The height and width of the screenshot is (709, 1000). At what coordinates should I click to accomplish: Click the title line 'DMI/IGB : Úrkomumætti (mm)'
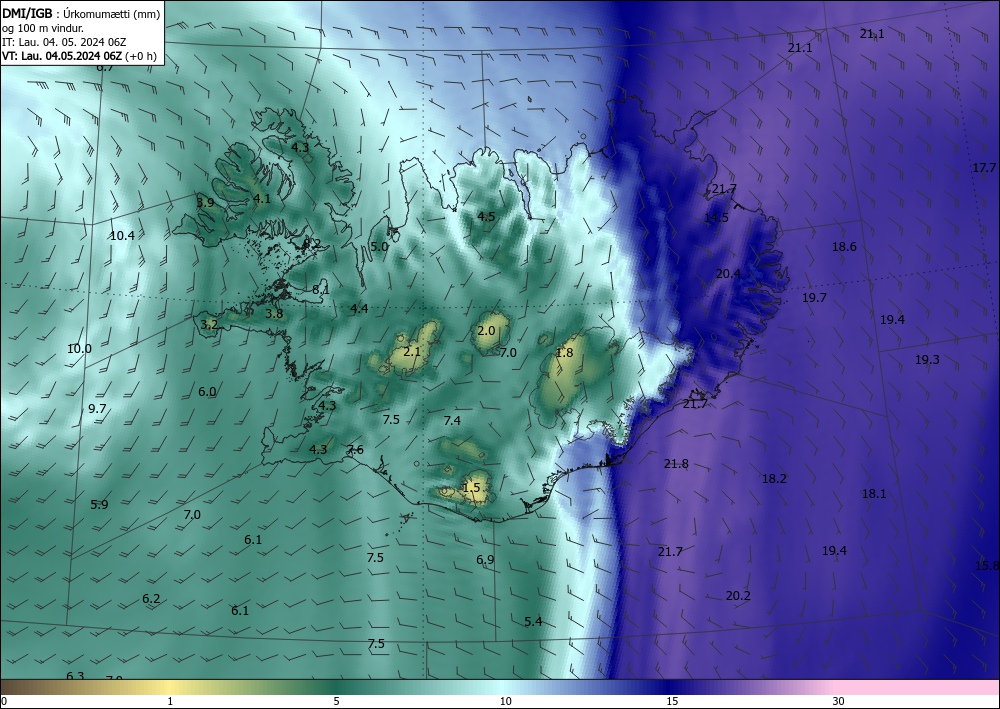80,14
